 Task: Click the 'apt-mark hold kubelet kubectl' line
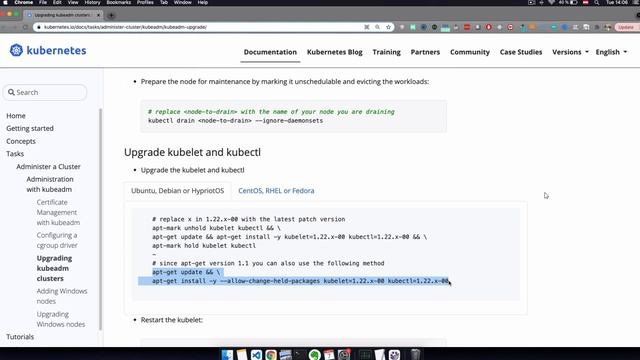(204, 245)
